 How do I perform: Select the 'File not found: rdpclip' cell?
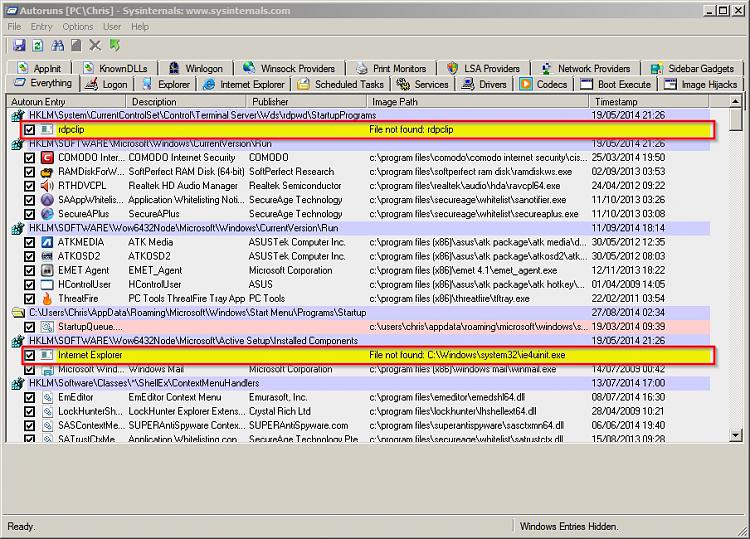411,130
